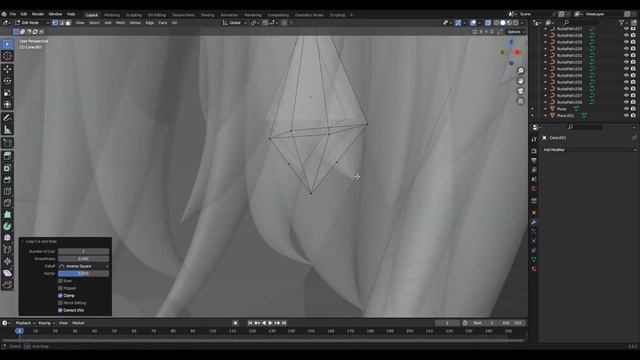Select the Select Box tool
The height and width of the screenshot is (360, 640).
[7, 44]
